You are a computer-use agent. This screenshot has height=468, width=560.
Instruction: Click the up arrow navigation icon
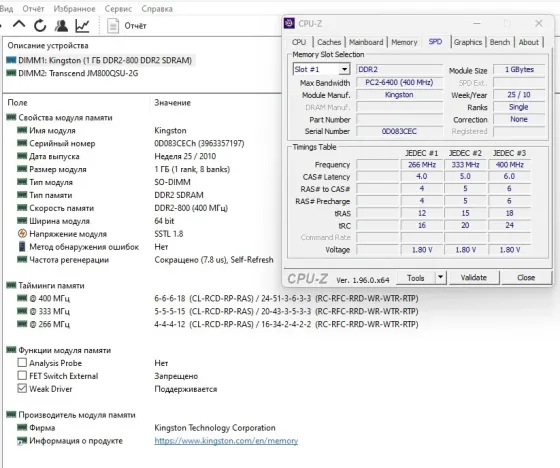click(x=19, y=25)
